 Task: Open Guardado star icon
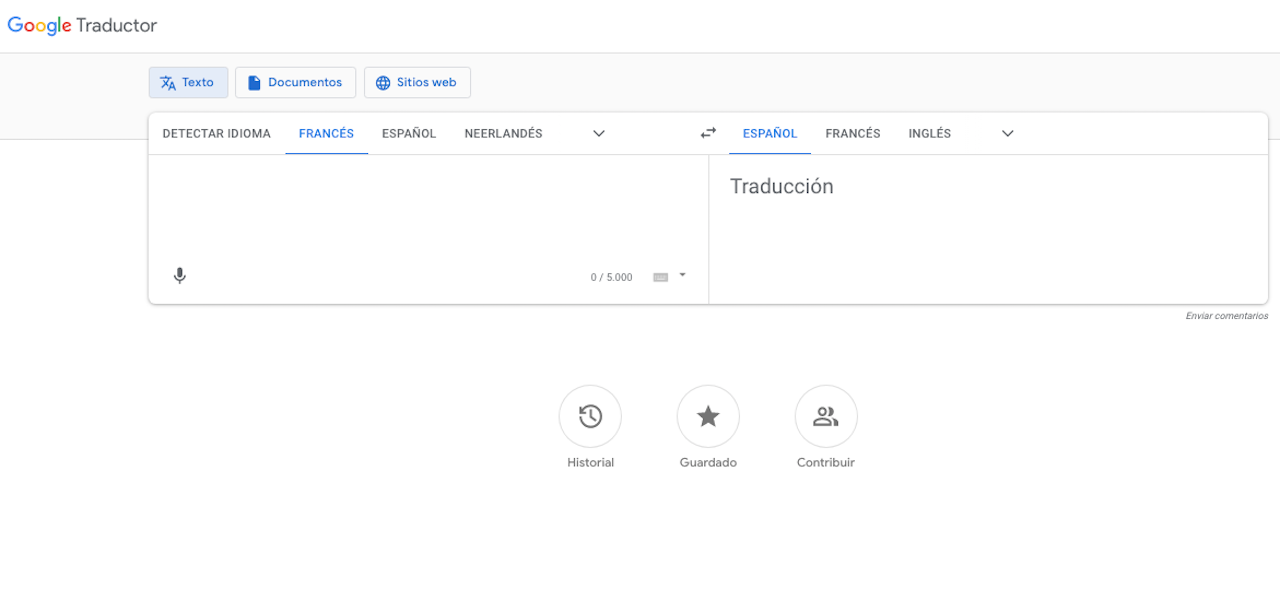[x=708, y=416]
